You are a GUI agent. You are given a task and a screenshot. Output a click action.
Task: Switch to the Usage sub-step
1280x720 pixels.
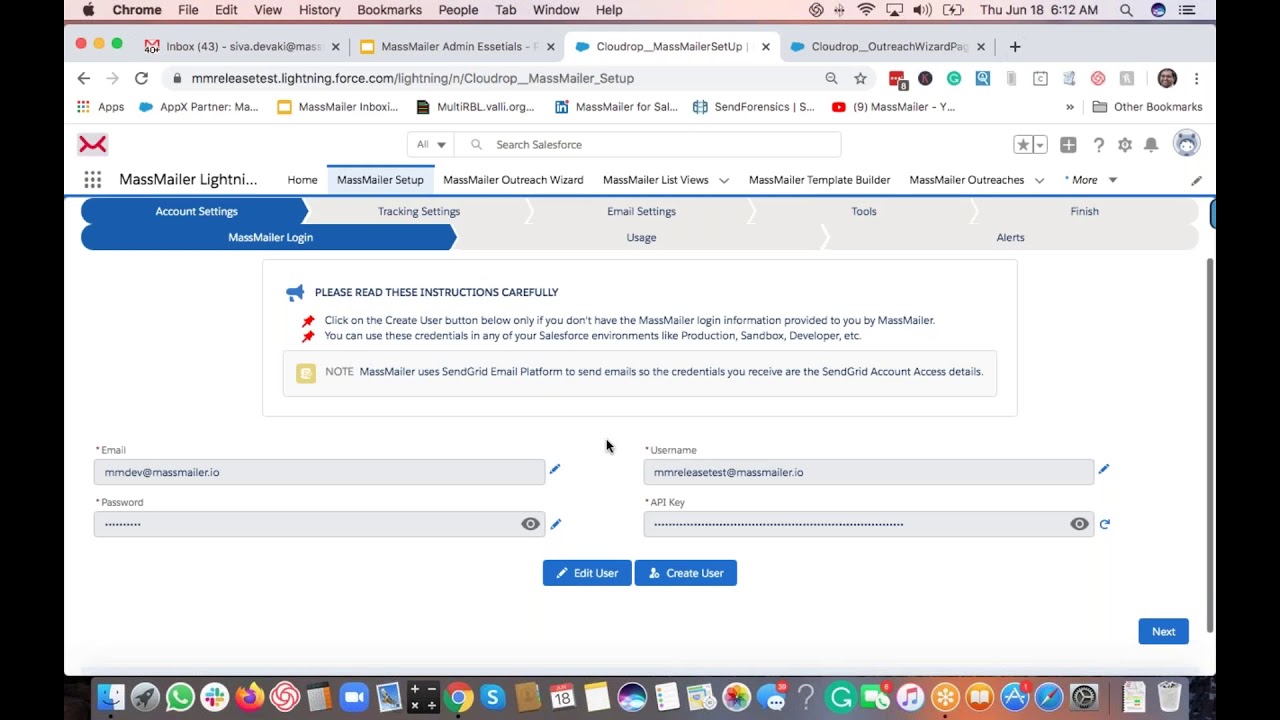641,237
